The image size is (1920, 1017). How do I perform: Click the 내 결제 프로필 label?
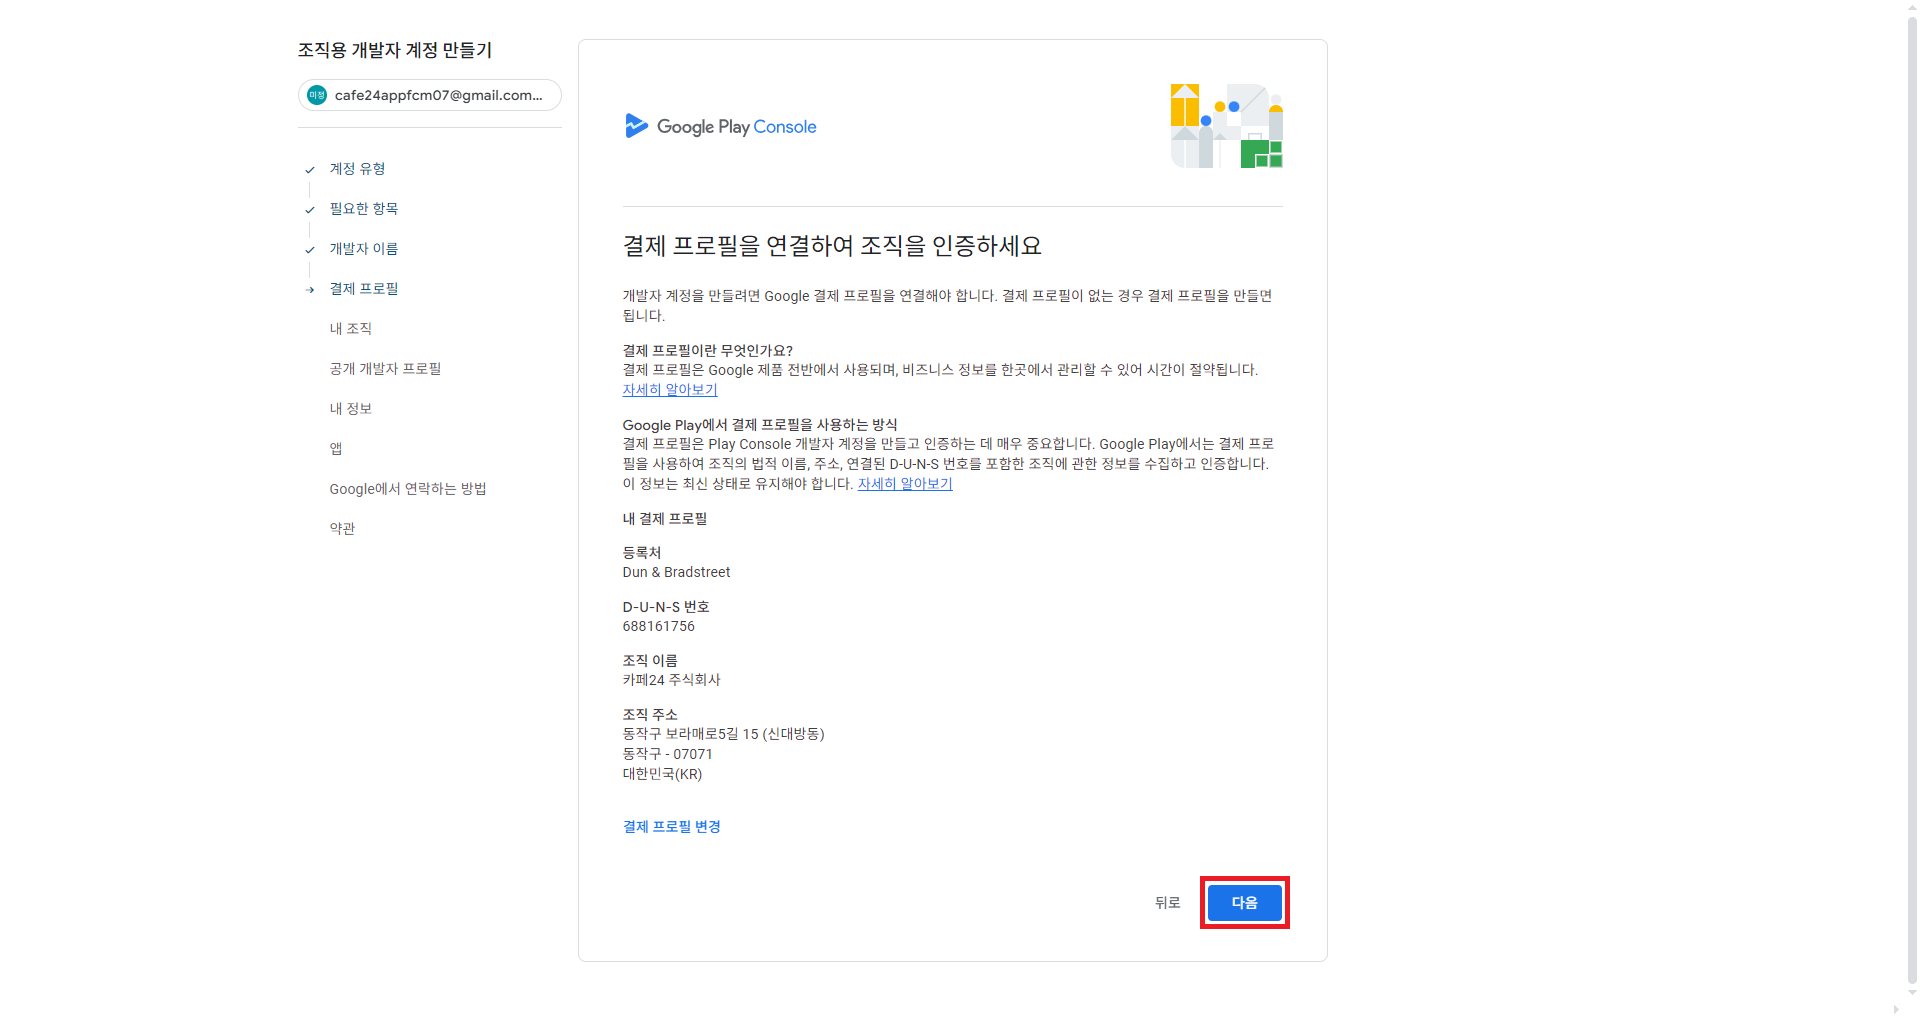[664, 518]
